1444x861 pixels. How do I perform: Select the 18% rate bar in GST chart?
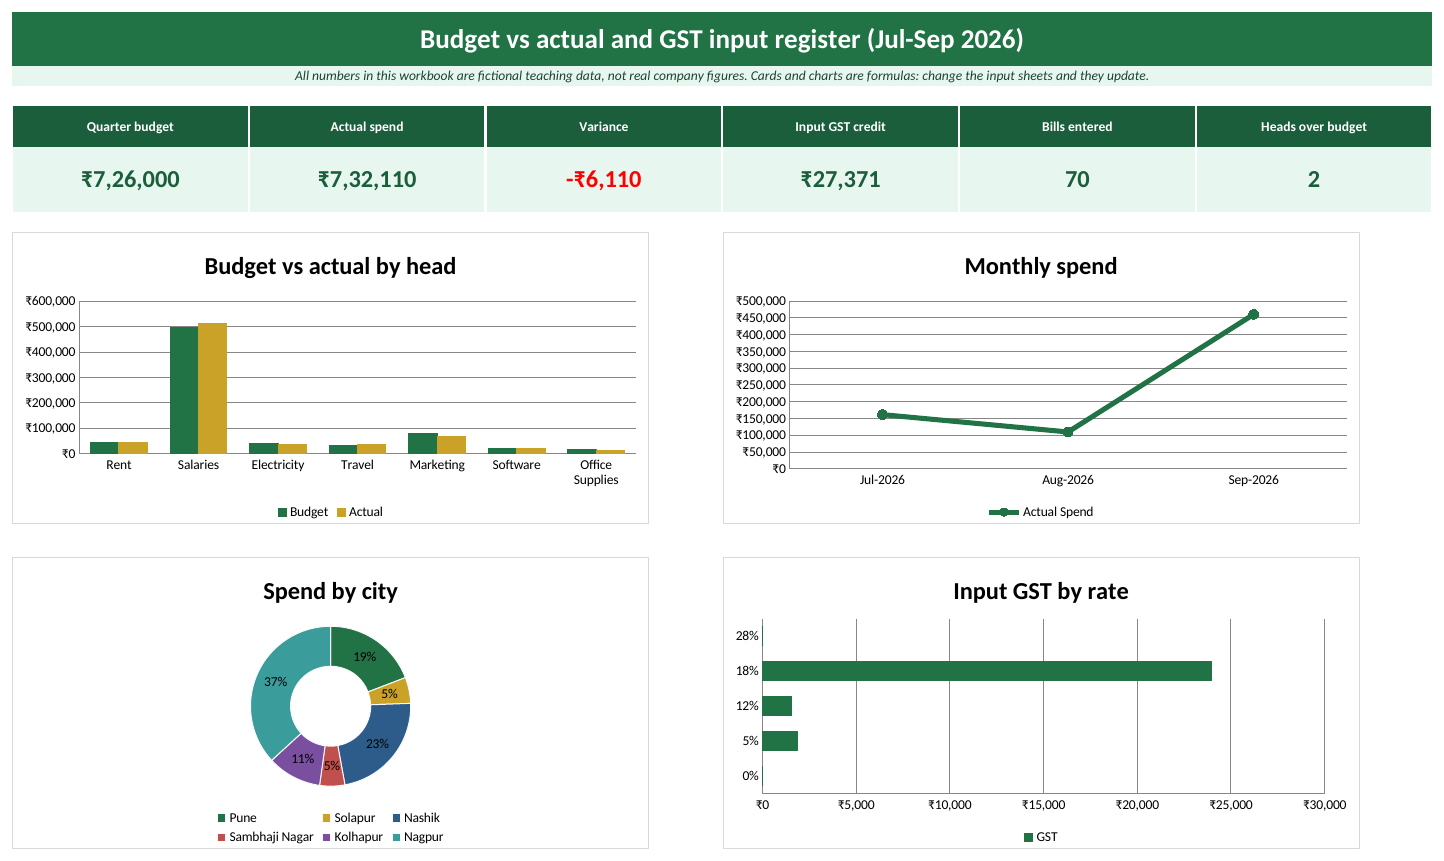point(987,671)
